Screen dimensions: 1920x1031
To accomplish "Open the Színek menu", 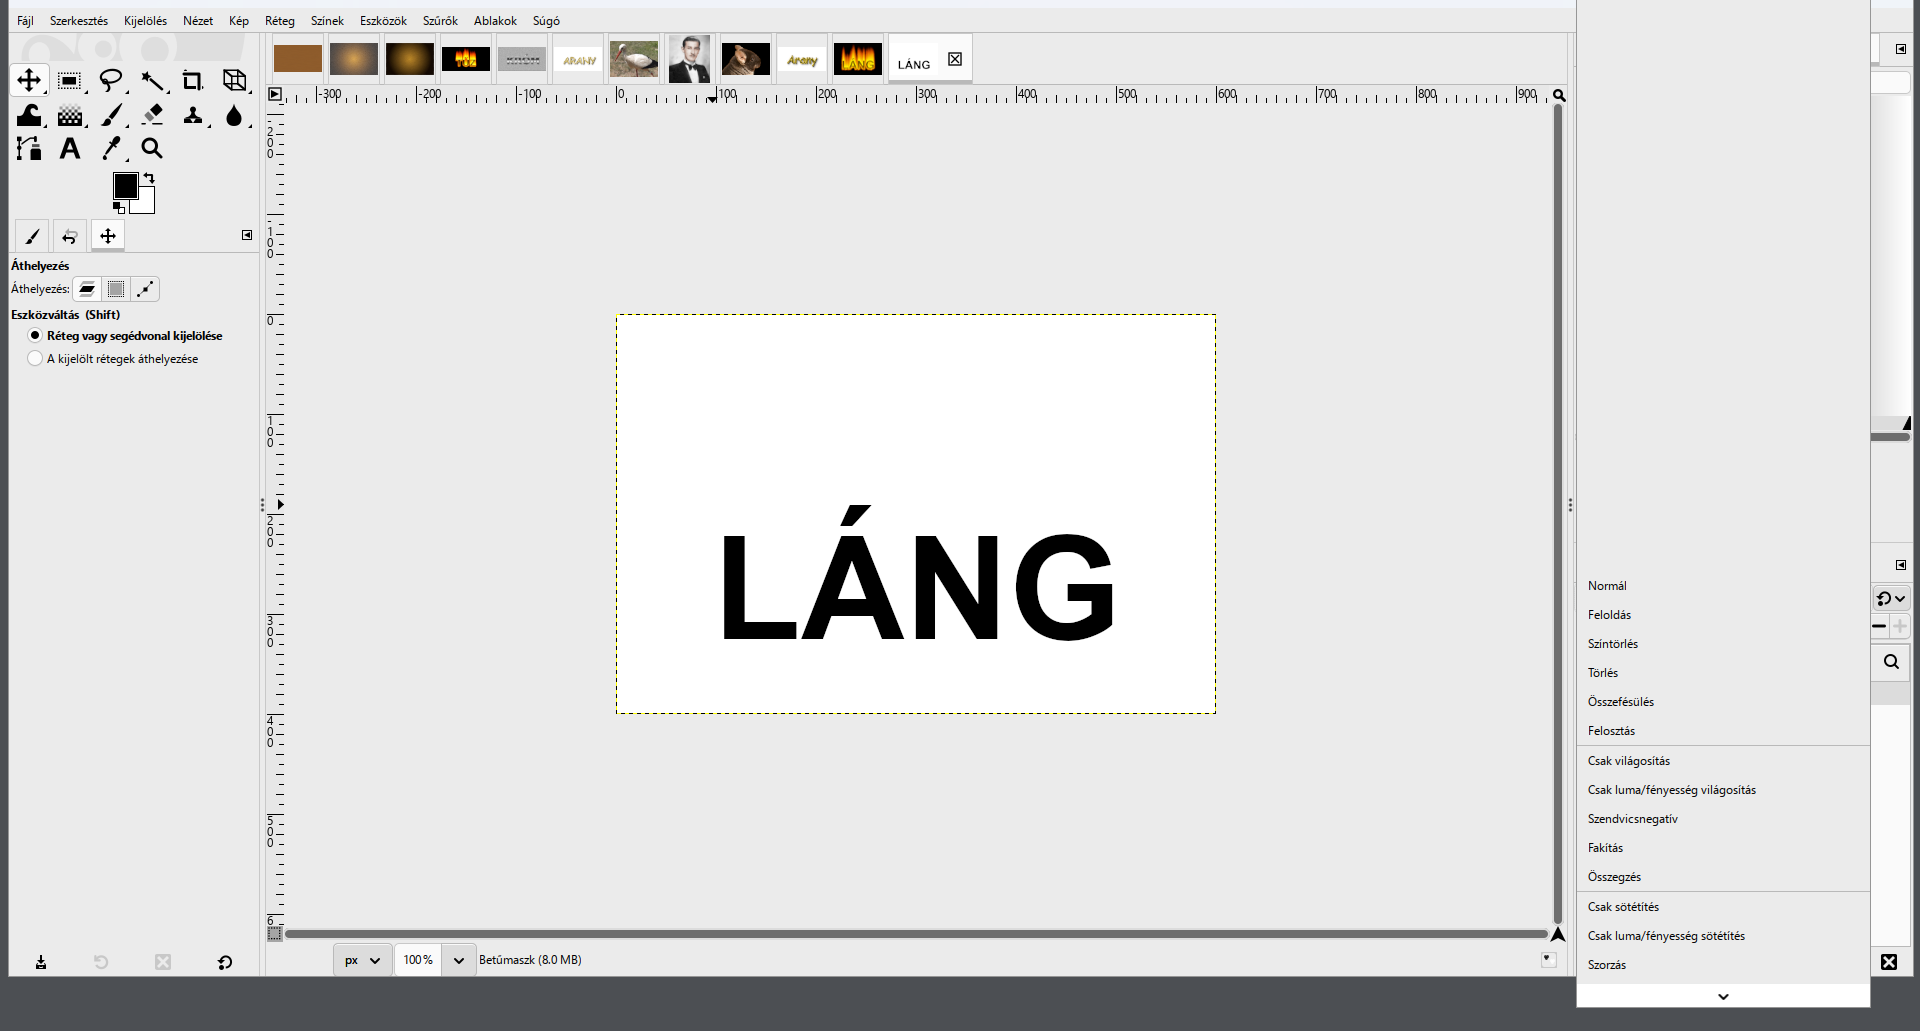I will point(327,21).
